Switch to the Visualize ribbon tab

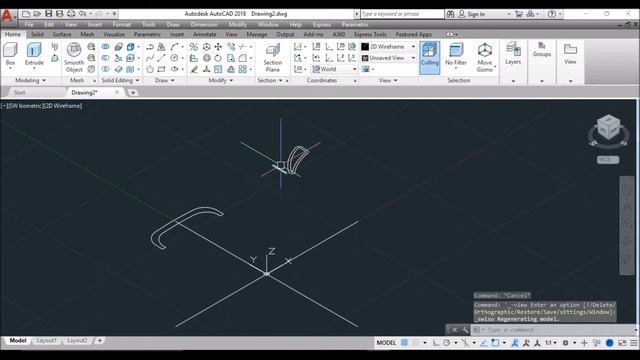click(x=114, y=35)
